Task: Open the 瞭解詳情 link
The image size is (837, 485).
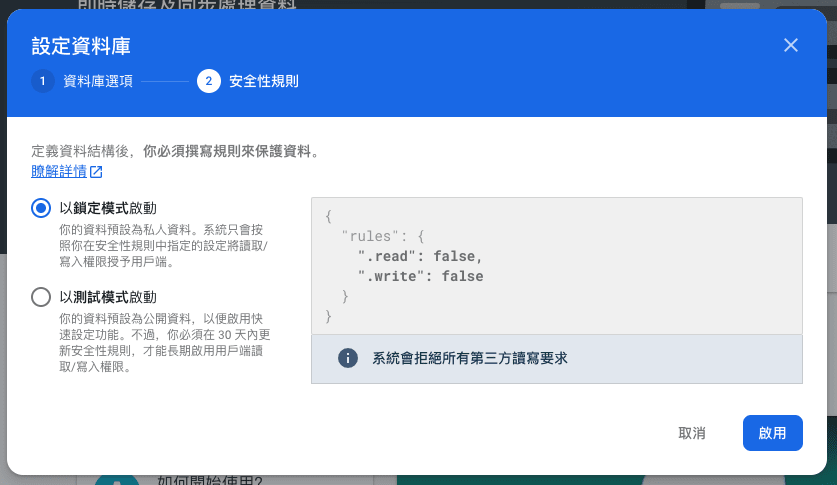Action: click(59, 171)
